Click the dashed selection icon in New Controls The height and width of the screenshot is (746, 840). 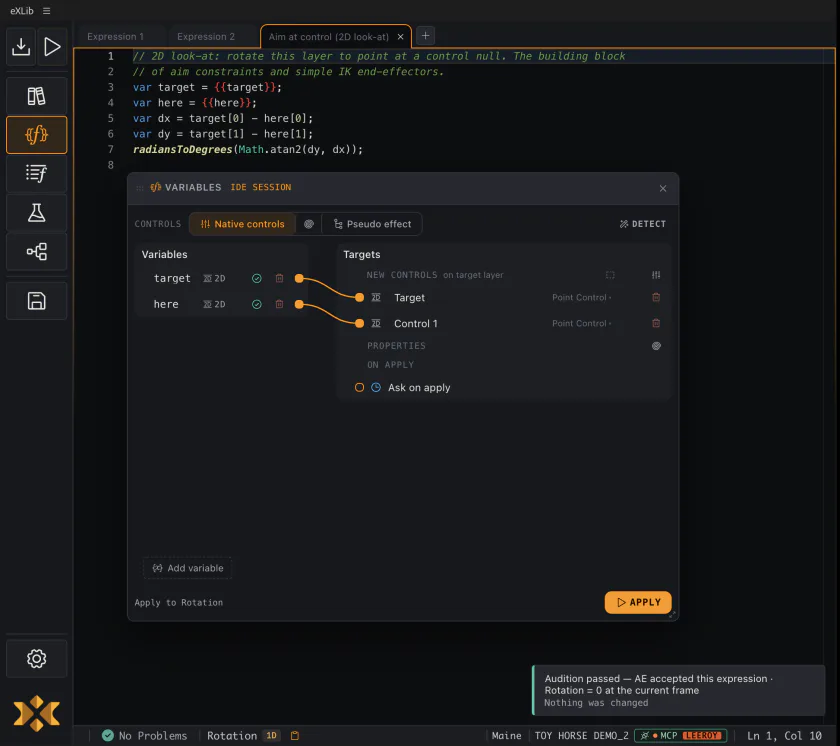pos(610,275)
